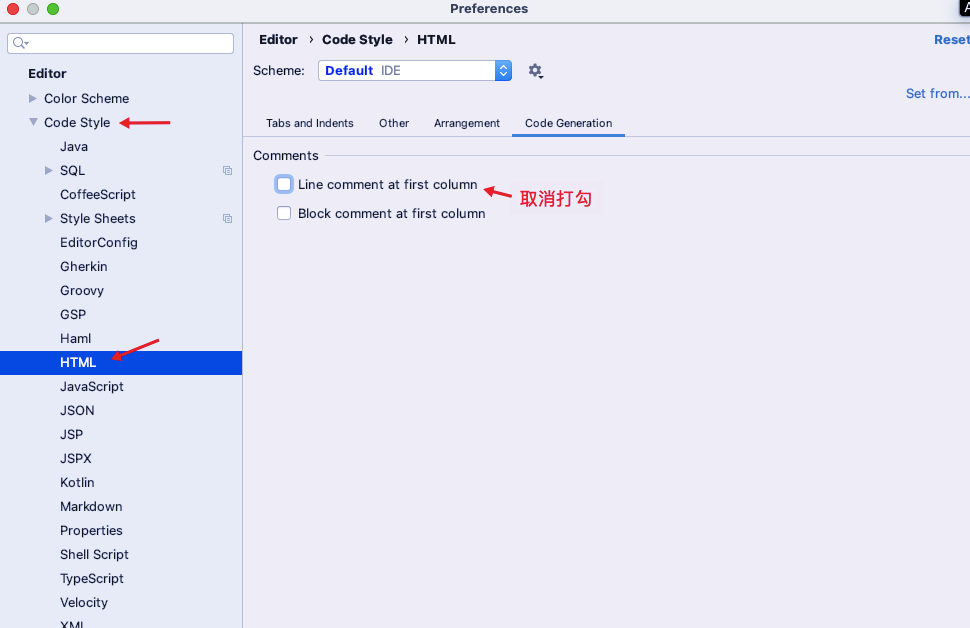Switch to the Arrangement tab

click(x=467, y=123)
